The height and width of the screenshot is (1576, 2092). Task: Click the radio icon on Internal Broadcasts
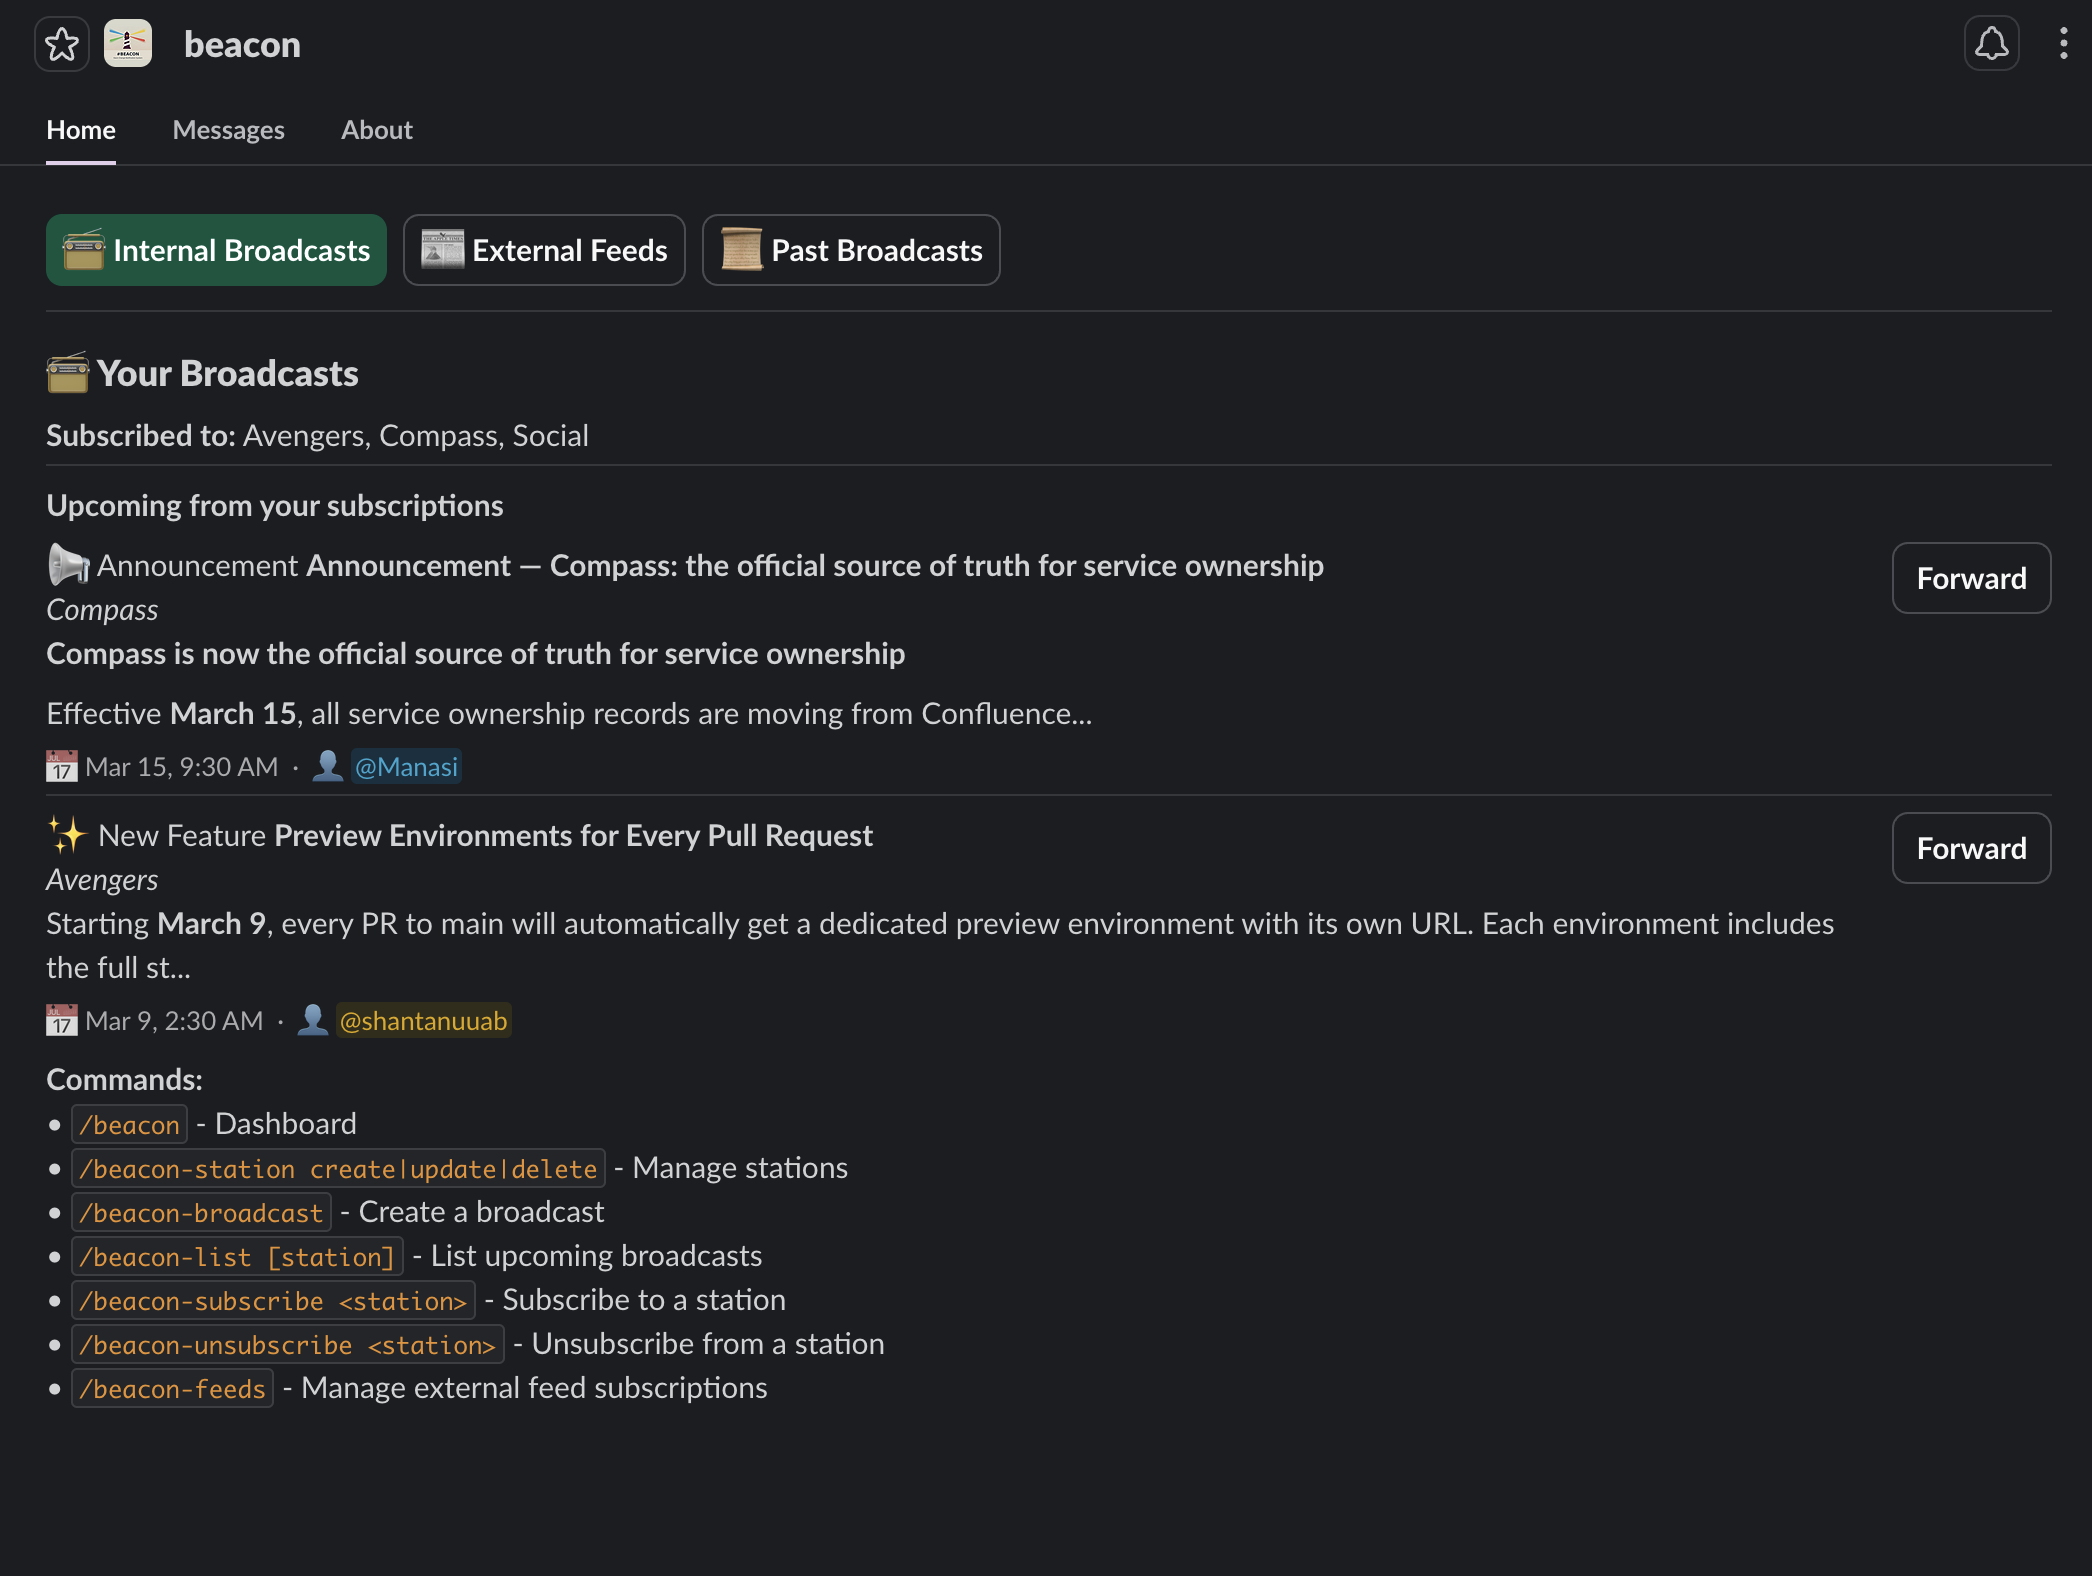[83, 250]
